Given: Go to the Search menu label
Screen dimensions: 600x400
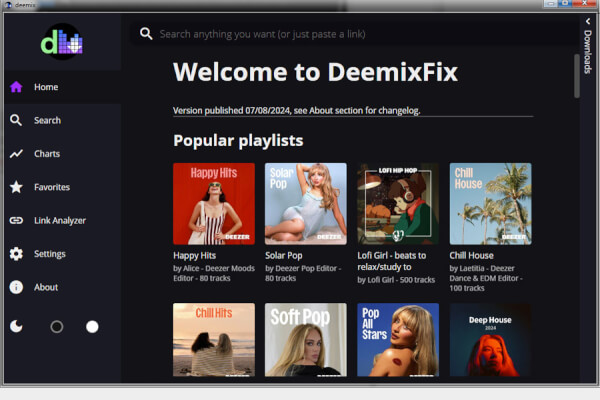Looking at the screenshot, I should click(x=47, y=120).
